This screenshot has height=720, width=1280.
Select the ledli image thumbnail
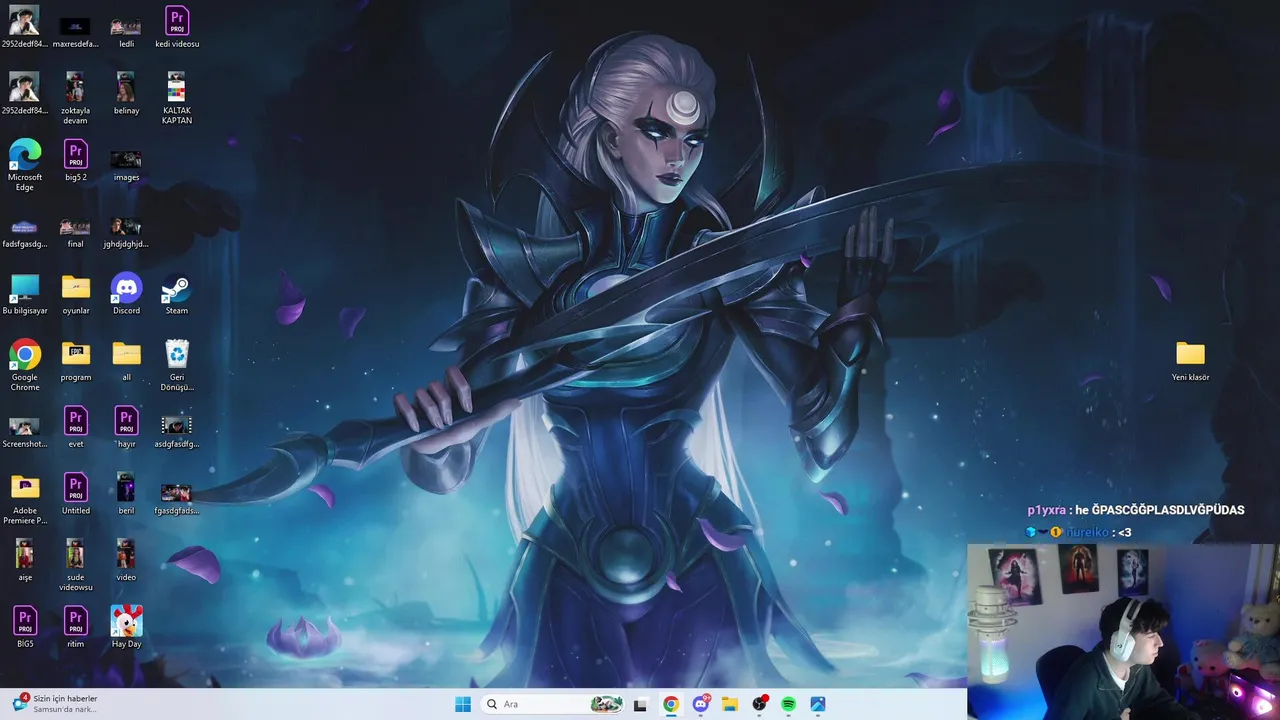pos(126,32)
